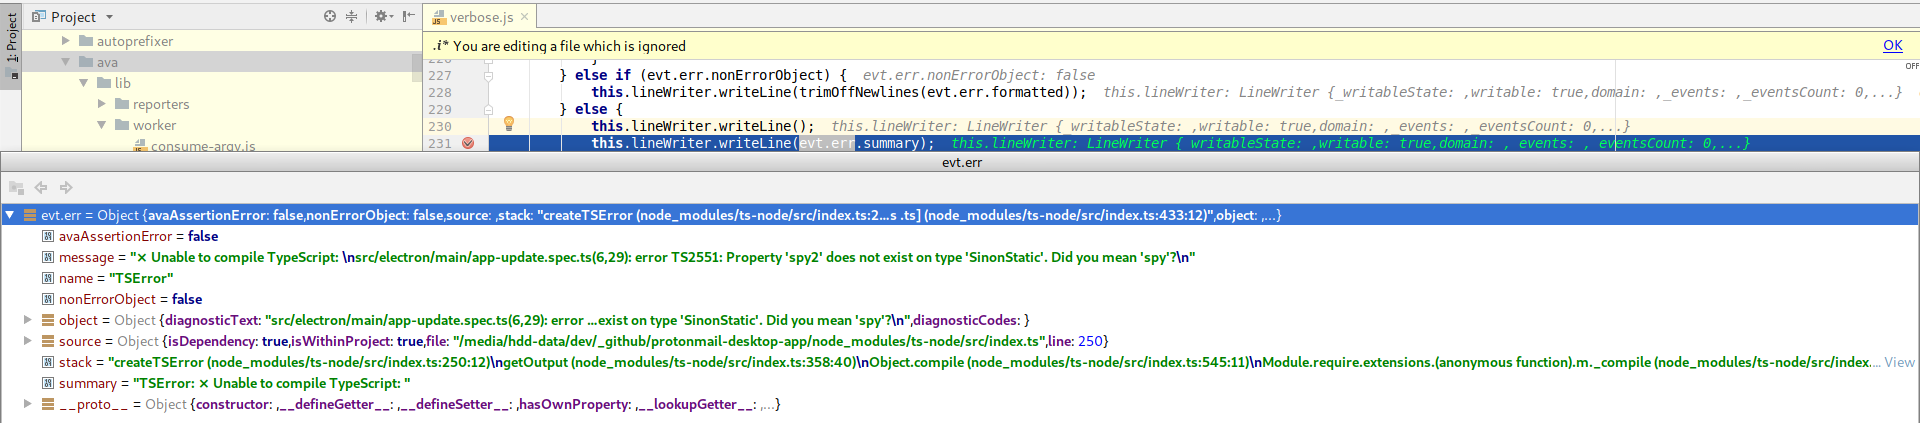Click the code inspection OFF indicator
1920x423 pixels.
(1911, 66)
